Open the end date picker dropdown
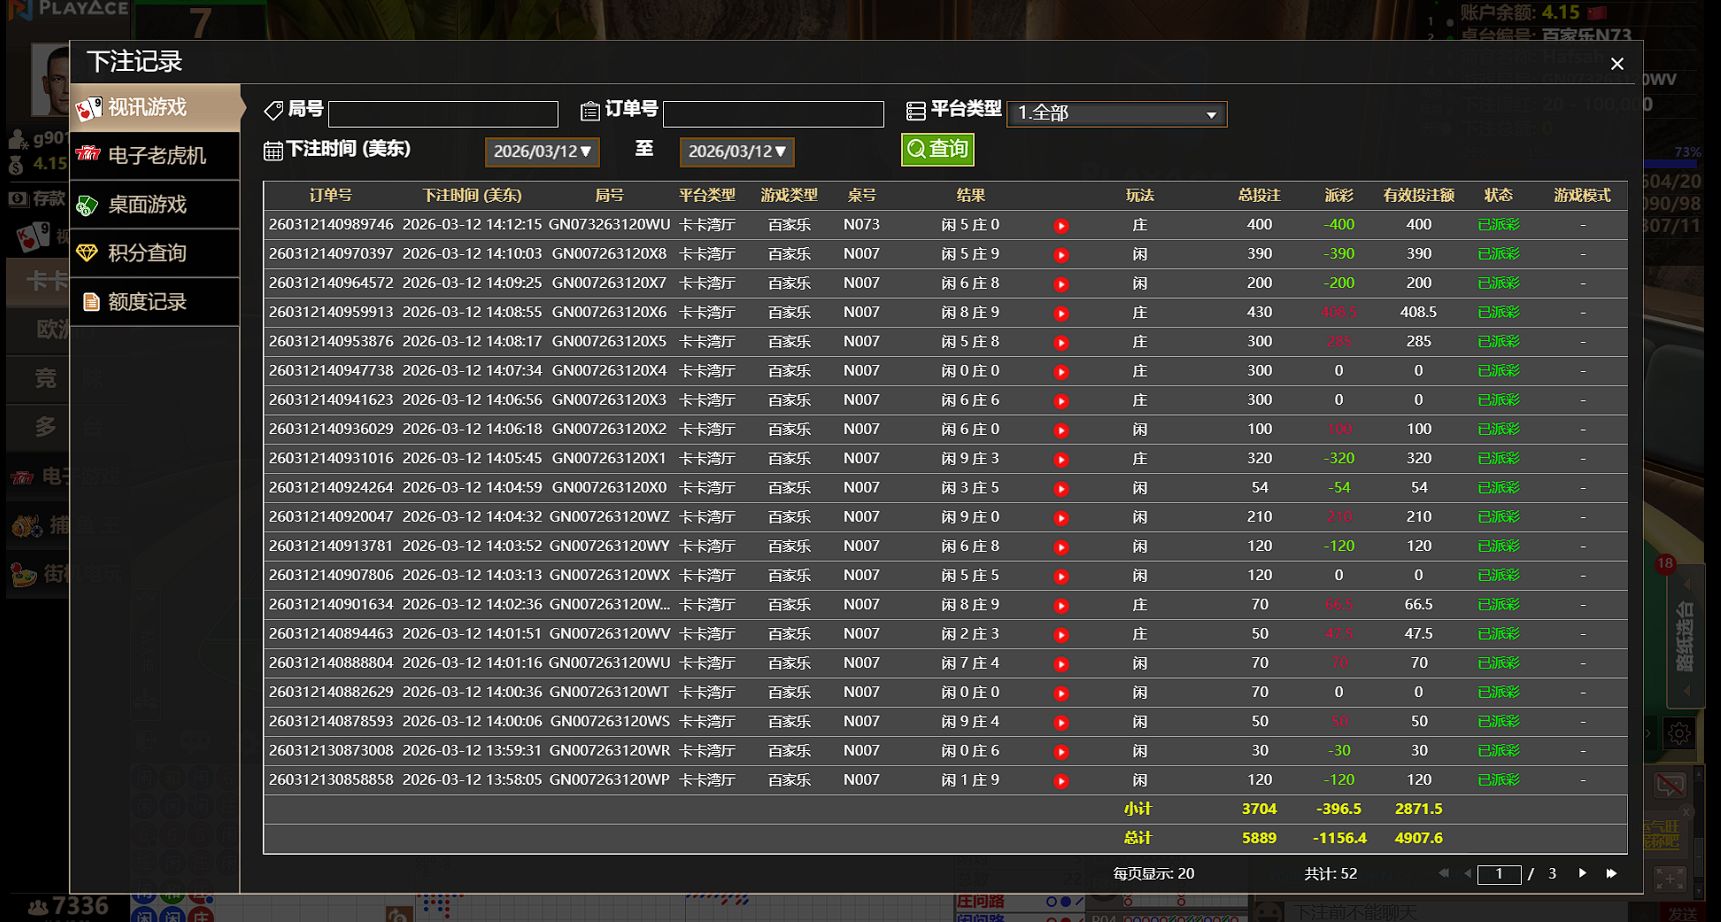Screen dimensions: 1721x922 pos(737,151)
